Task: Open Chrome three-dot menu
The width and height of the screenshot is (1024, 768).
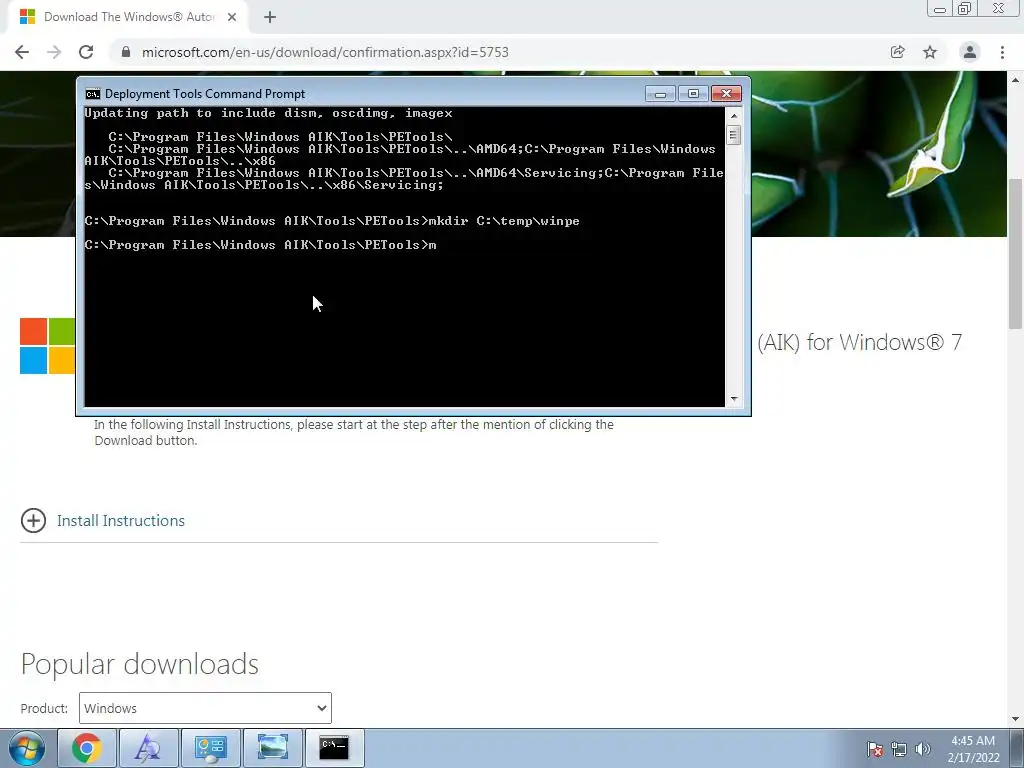Action: pos(1002,52)
